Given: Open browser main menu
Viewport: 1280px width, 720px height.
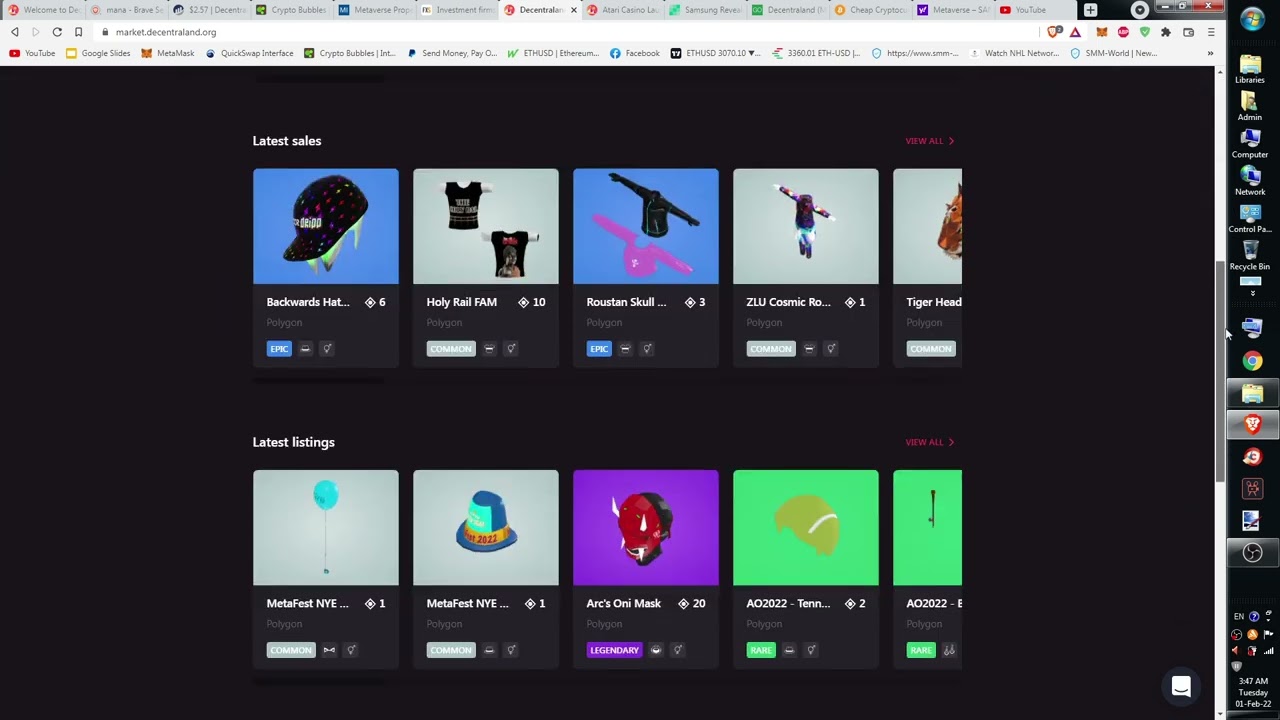Looking at the screenshot, I should click(x=1211, y=32).
